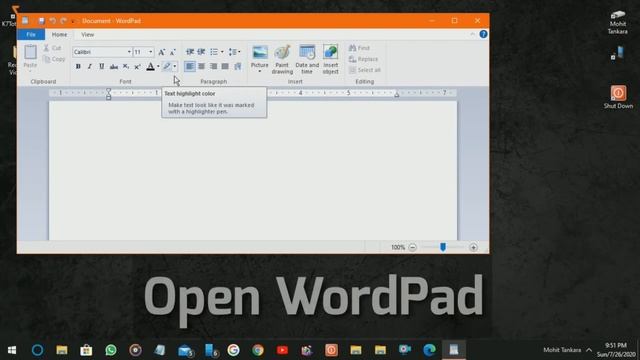Click the zoom in plus button
640x360 pixels.
pos(473,247)
